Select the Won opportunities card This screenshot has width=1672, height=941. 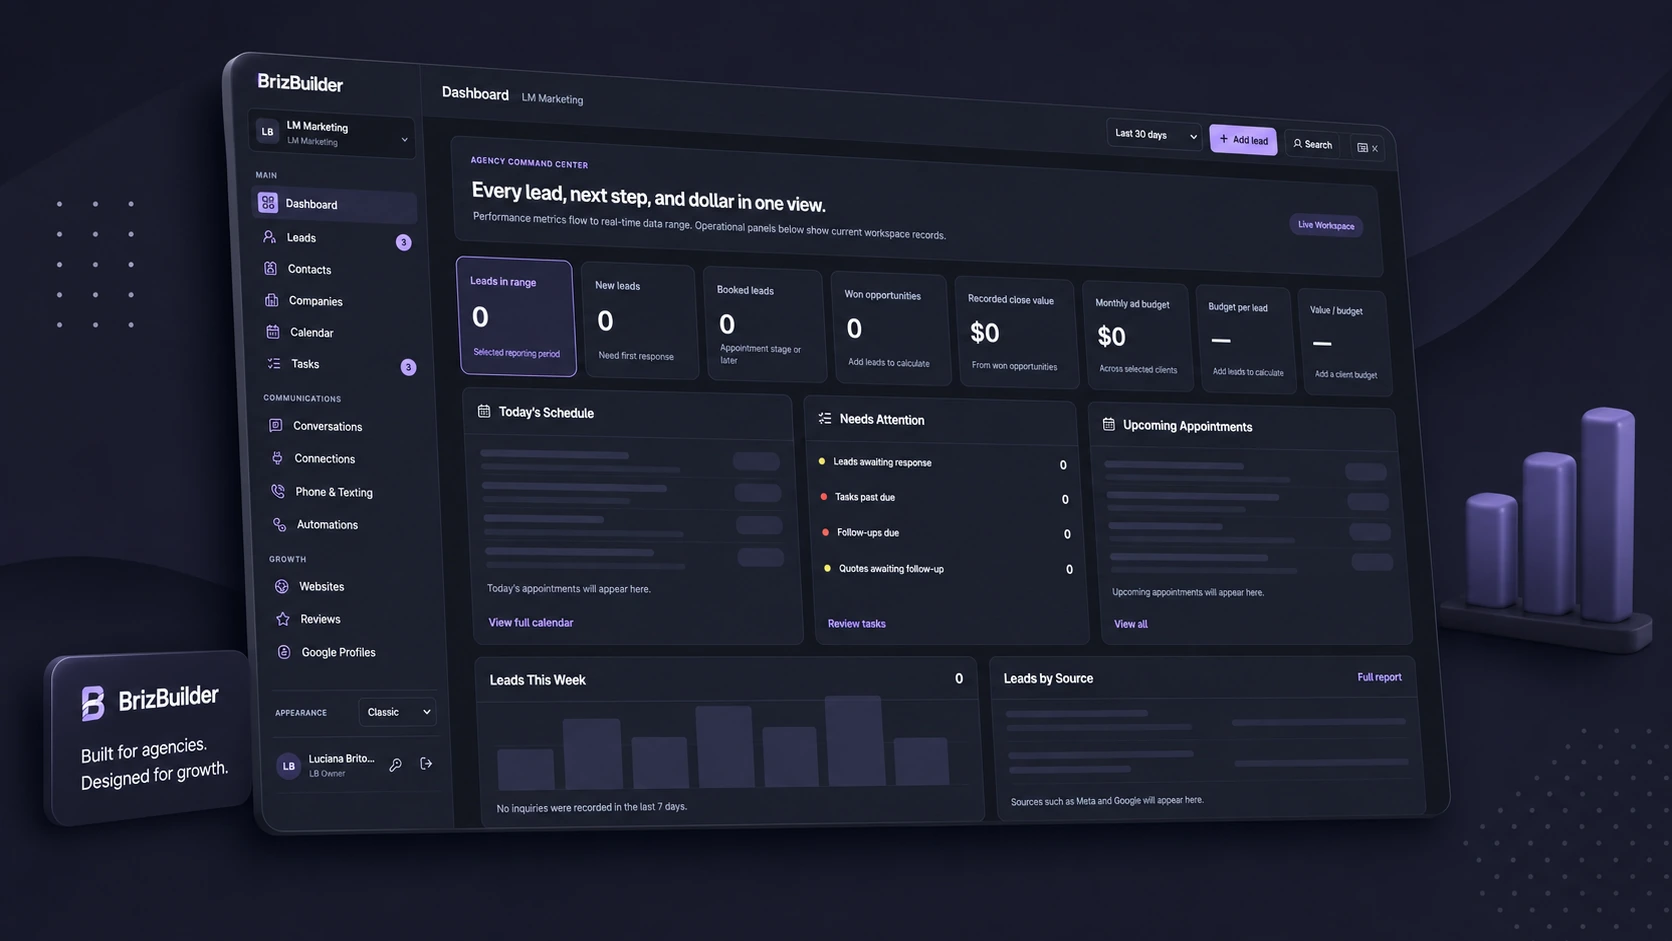[889, 329]
